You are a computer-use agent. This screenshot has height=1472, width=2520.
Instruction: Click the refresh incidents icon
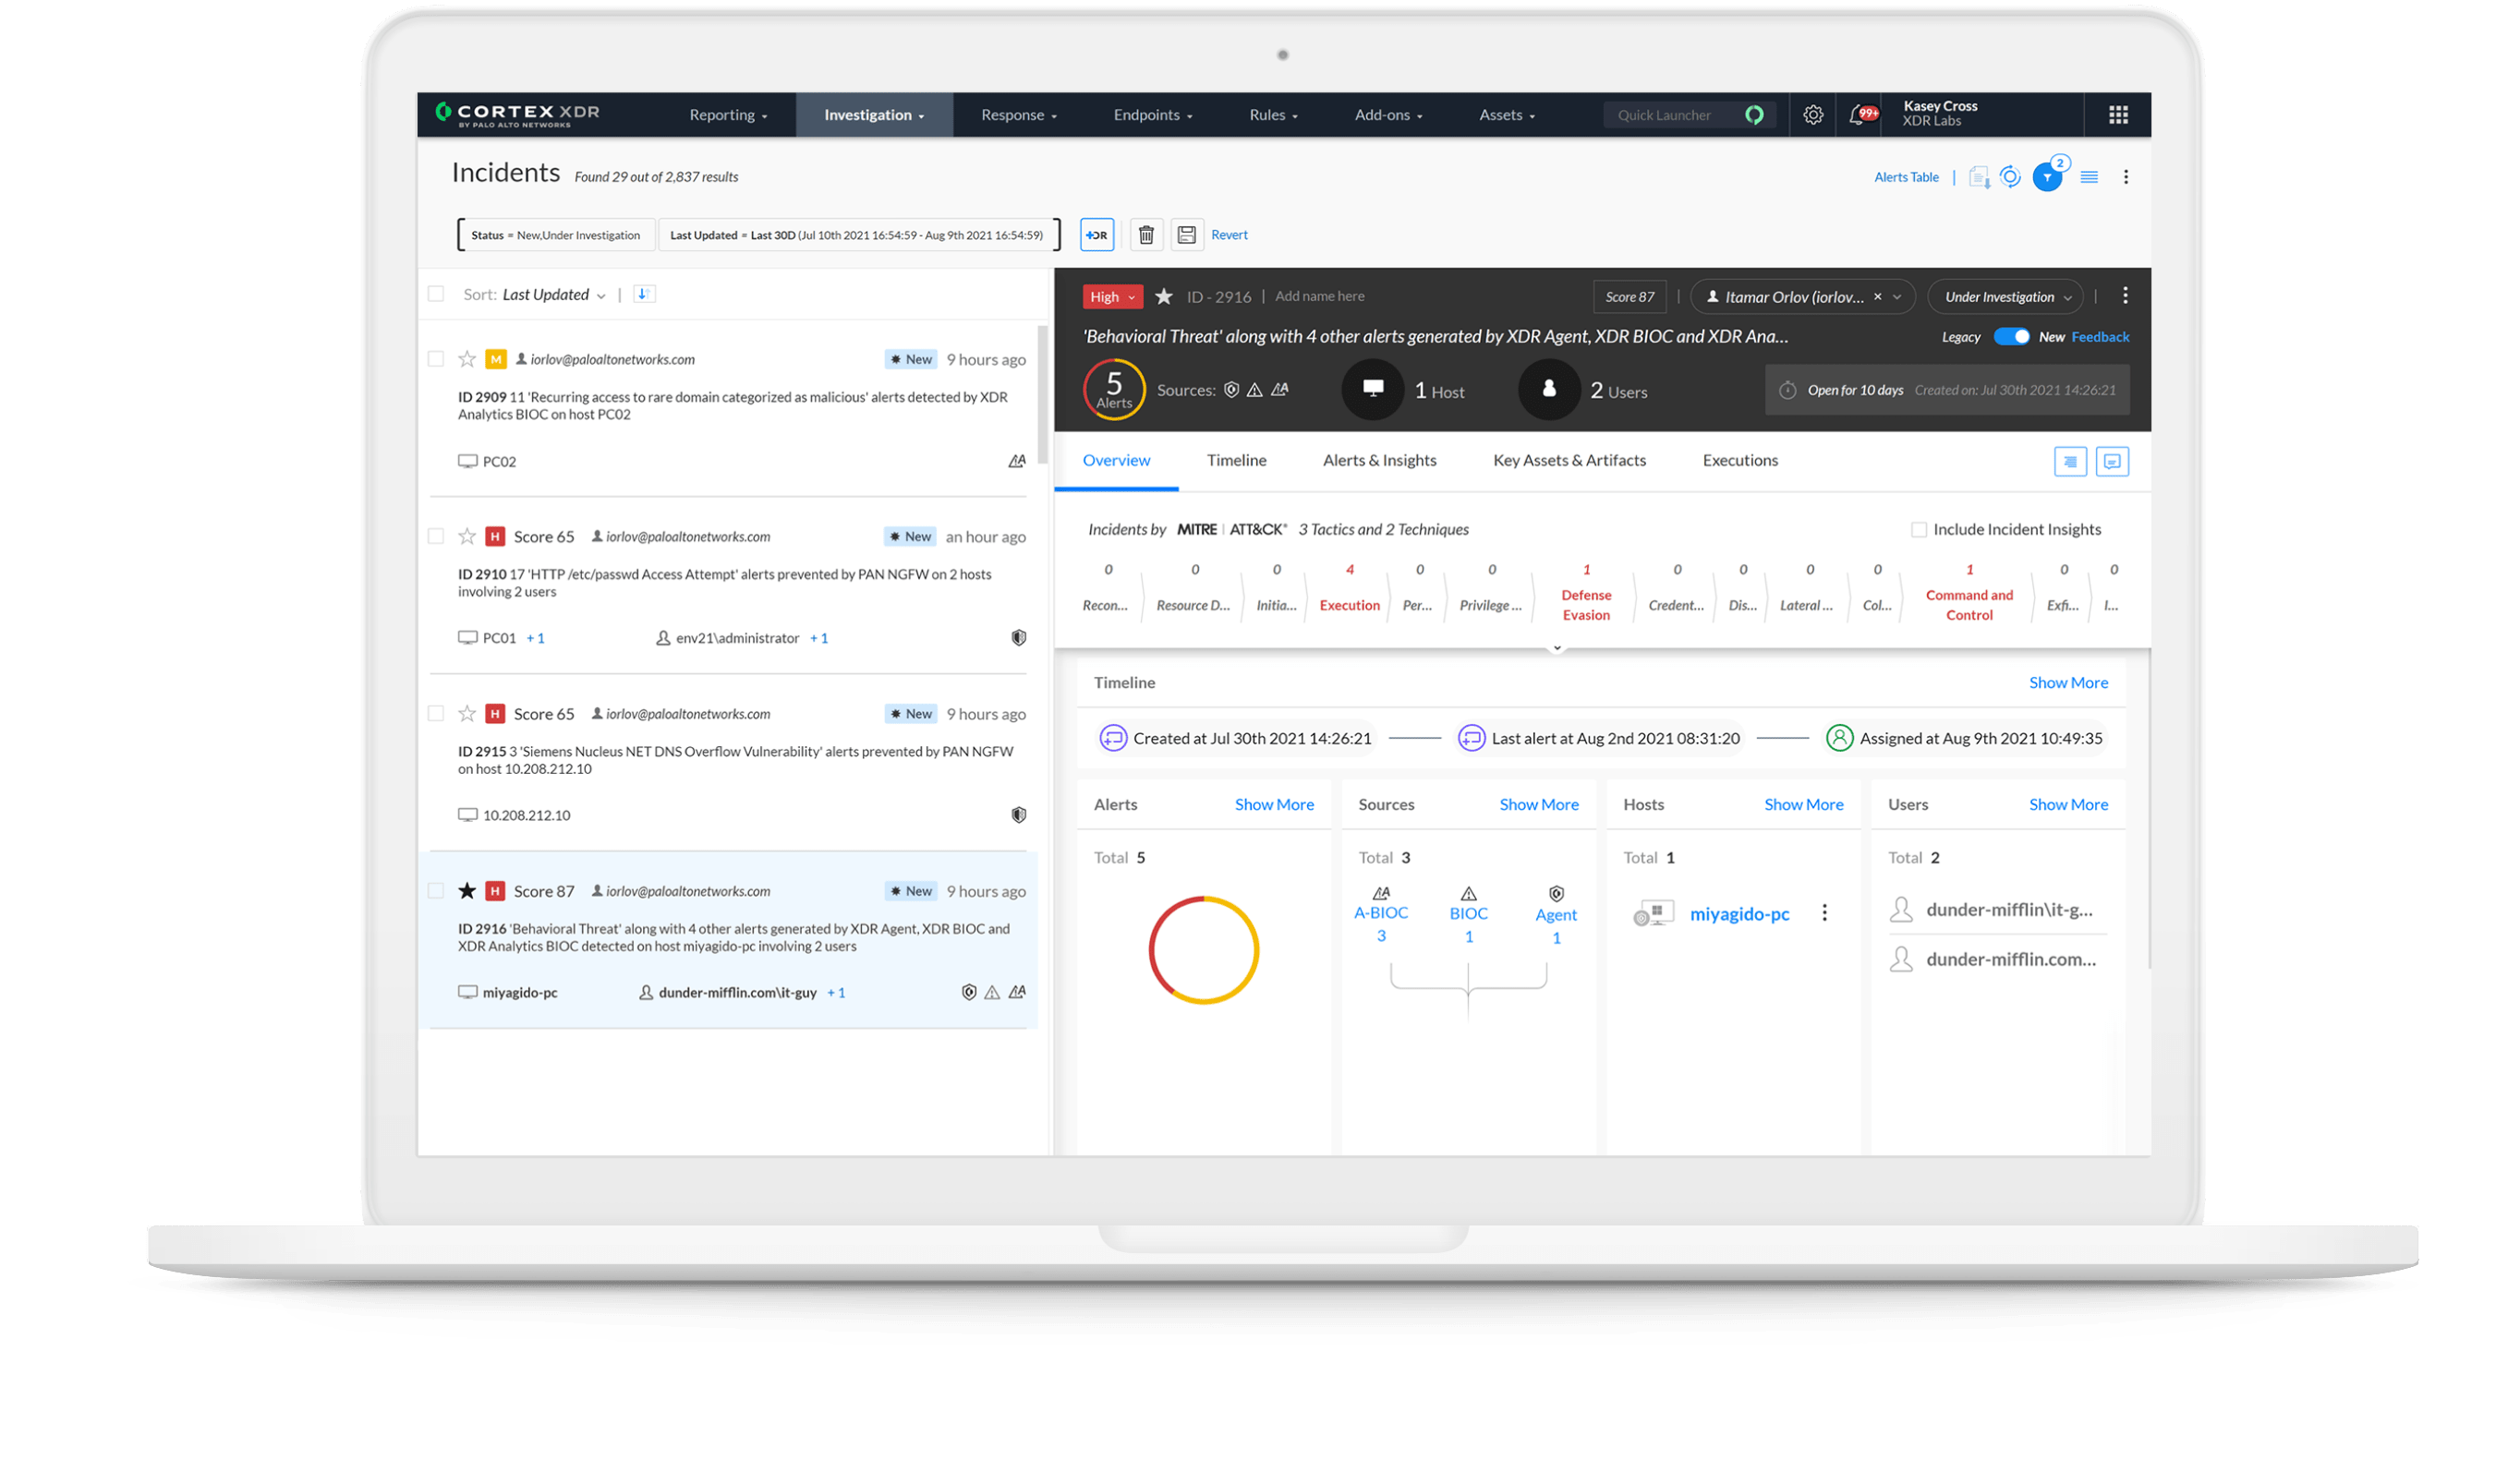coord(2010,176)
